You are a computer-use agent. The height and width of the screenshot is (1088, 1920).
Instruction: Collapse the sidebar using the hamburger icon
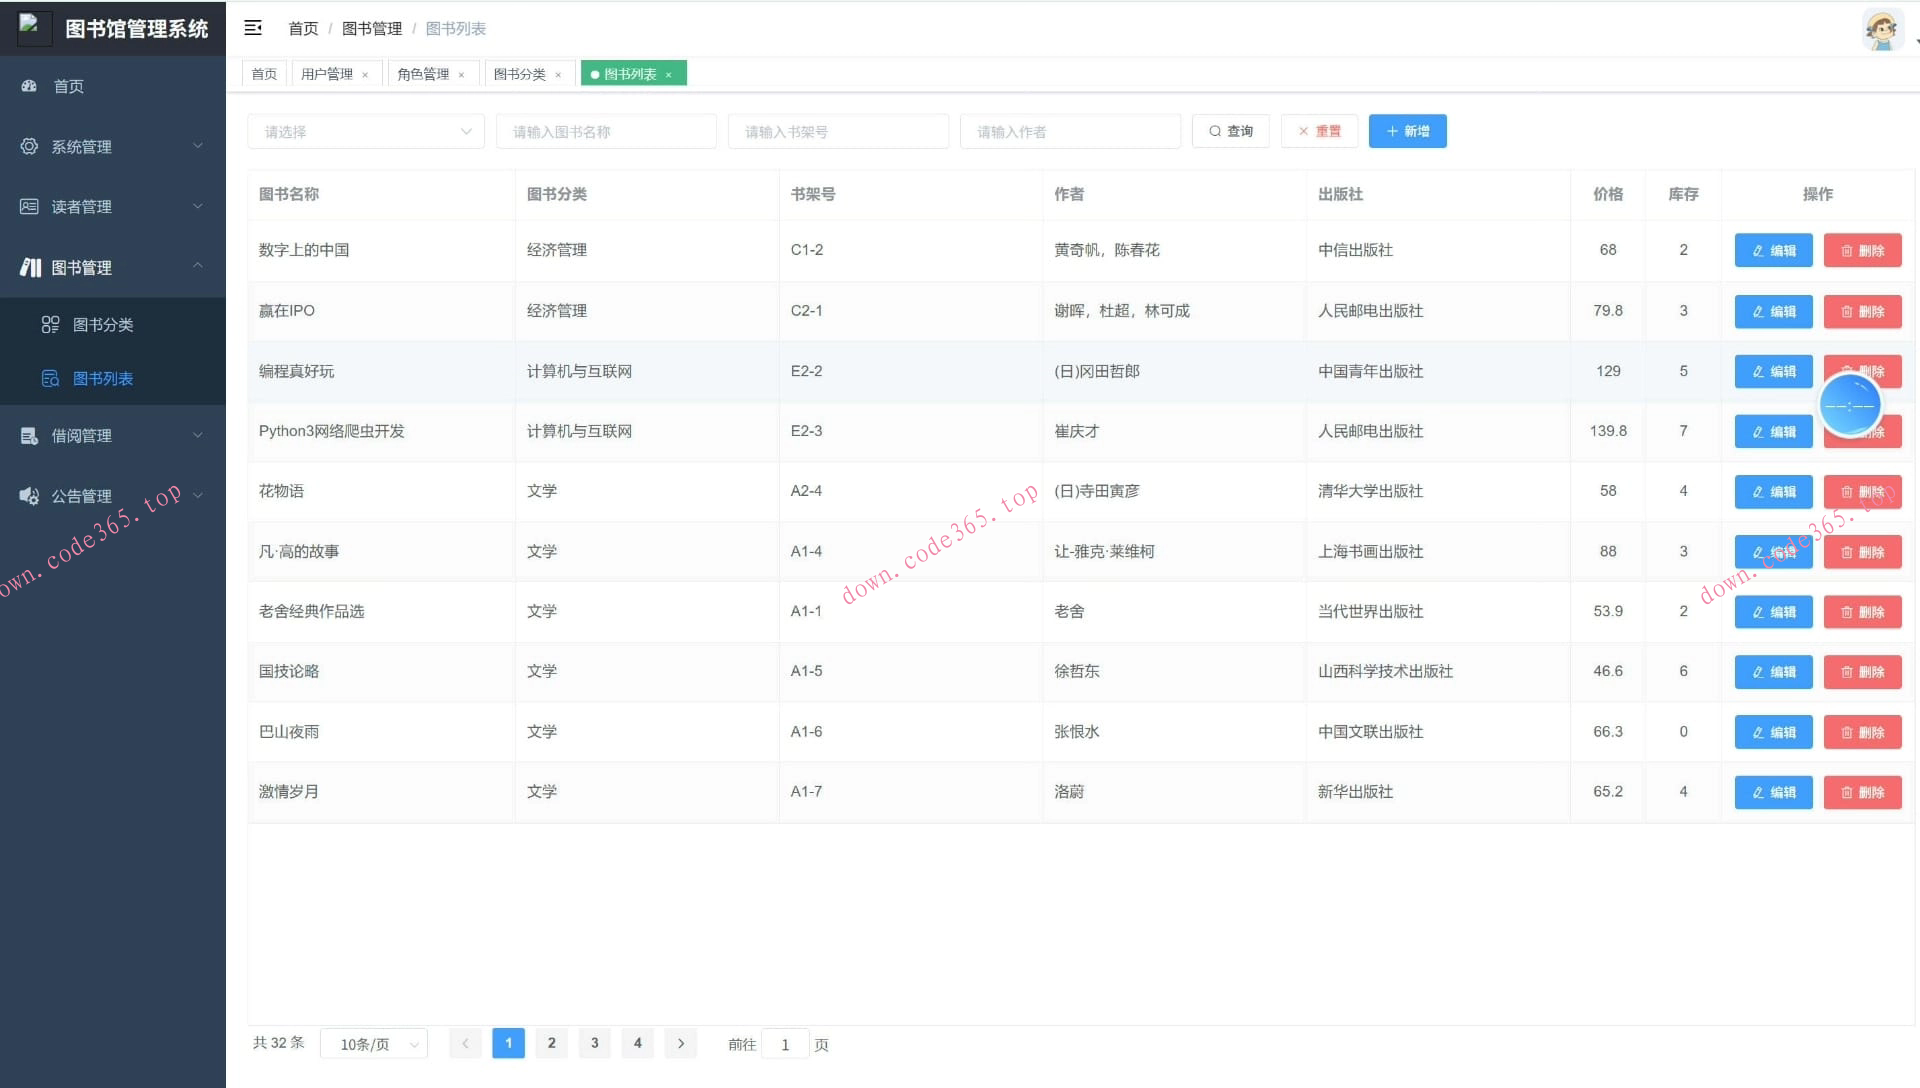click(252, 28)
